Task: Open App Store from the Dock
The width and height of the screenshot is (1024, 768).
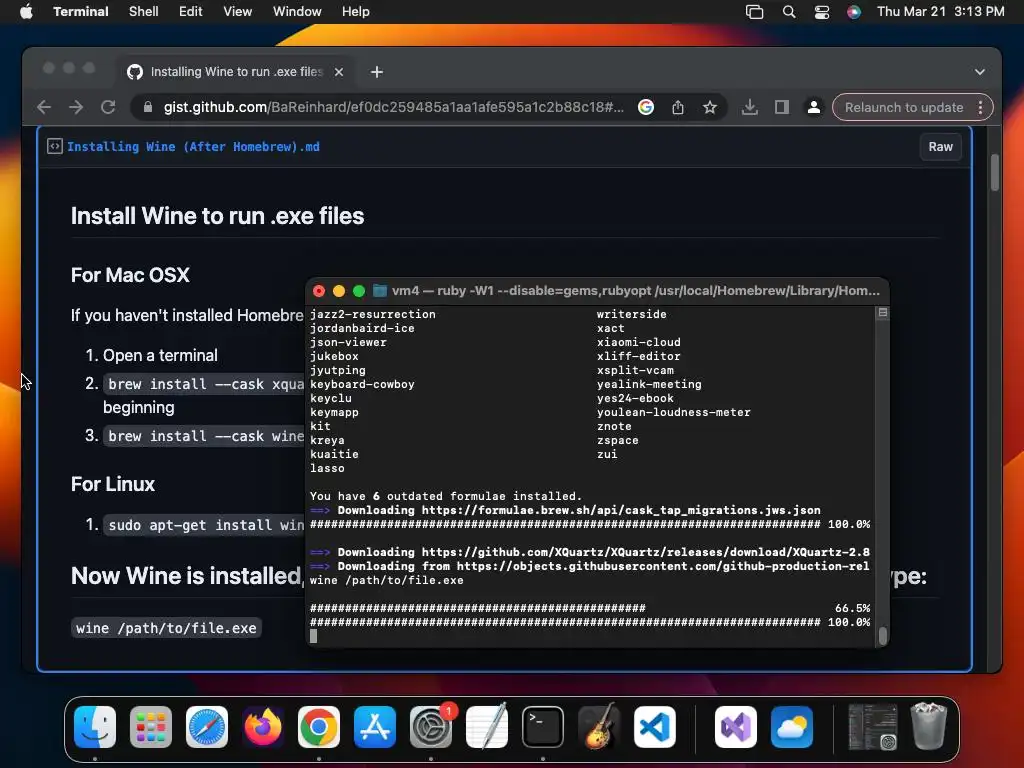Action: (x=375, y=727)
